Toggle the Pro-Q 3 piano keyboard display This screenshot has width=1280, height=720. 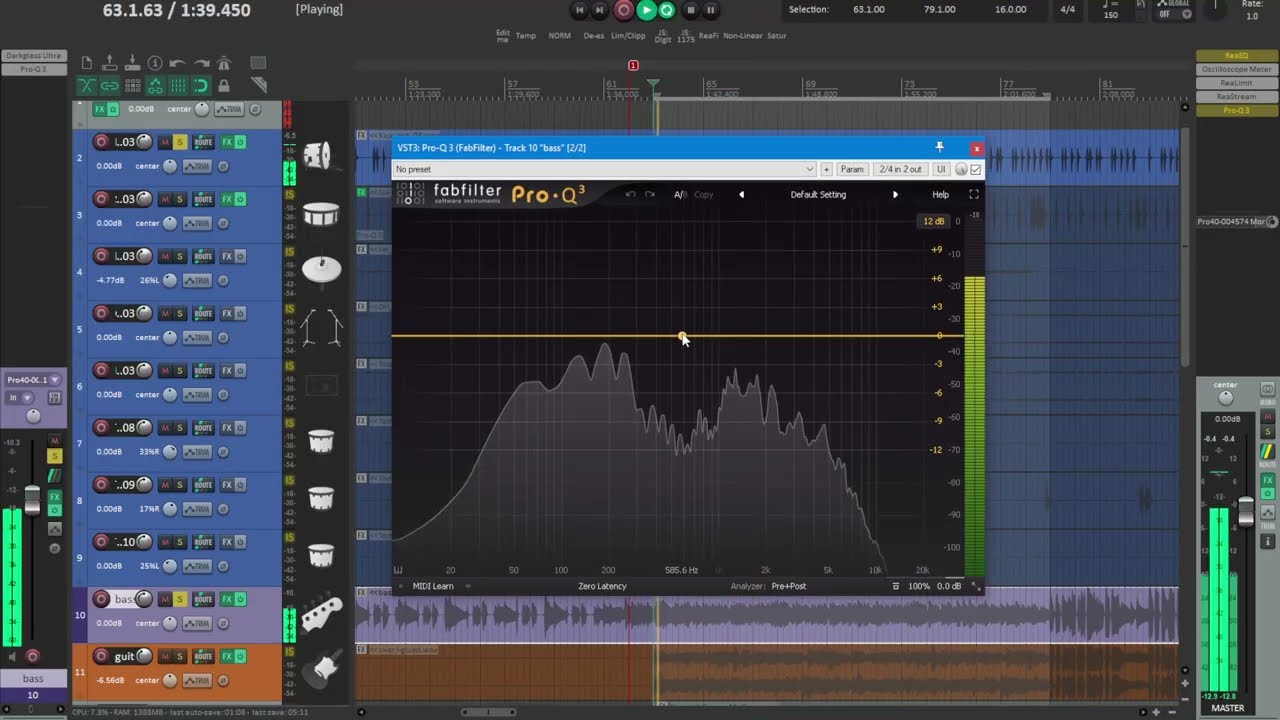(398, 570)
